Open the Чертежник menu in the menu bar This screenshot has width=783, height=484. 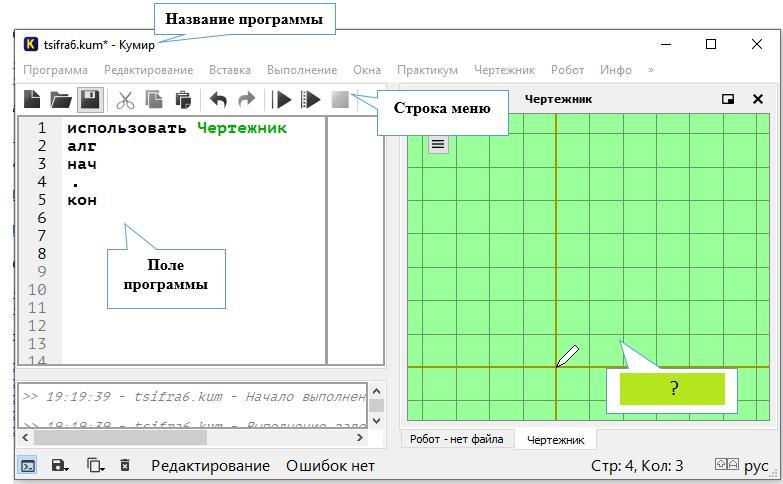coord(504,70)
